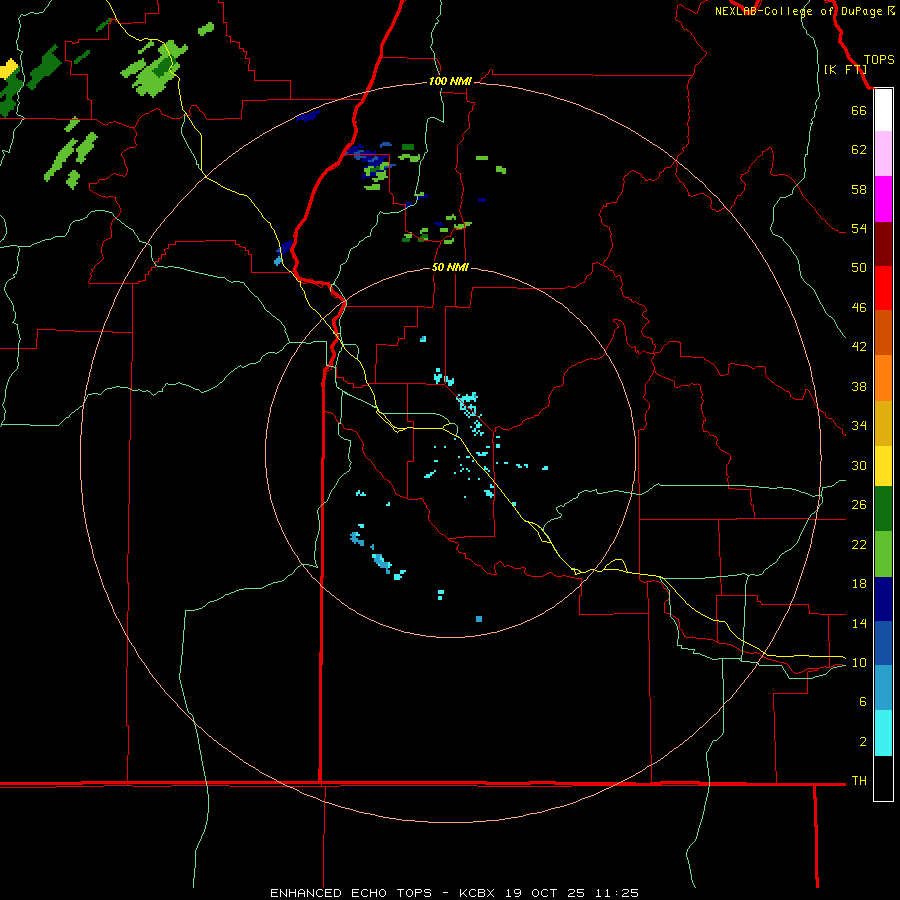Select the light pink swatch in echo tops legend
The image size is (900, 900).
click(883, 153)
